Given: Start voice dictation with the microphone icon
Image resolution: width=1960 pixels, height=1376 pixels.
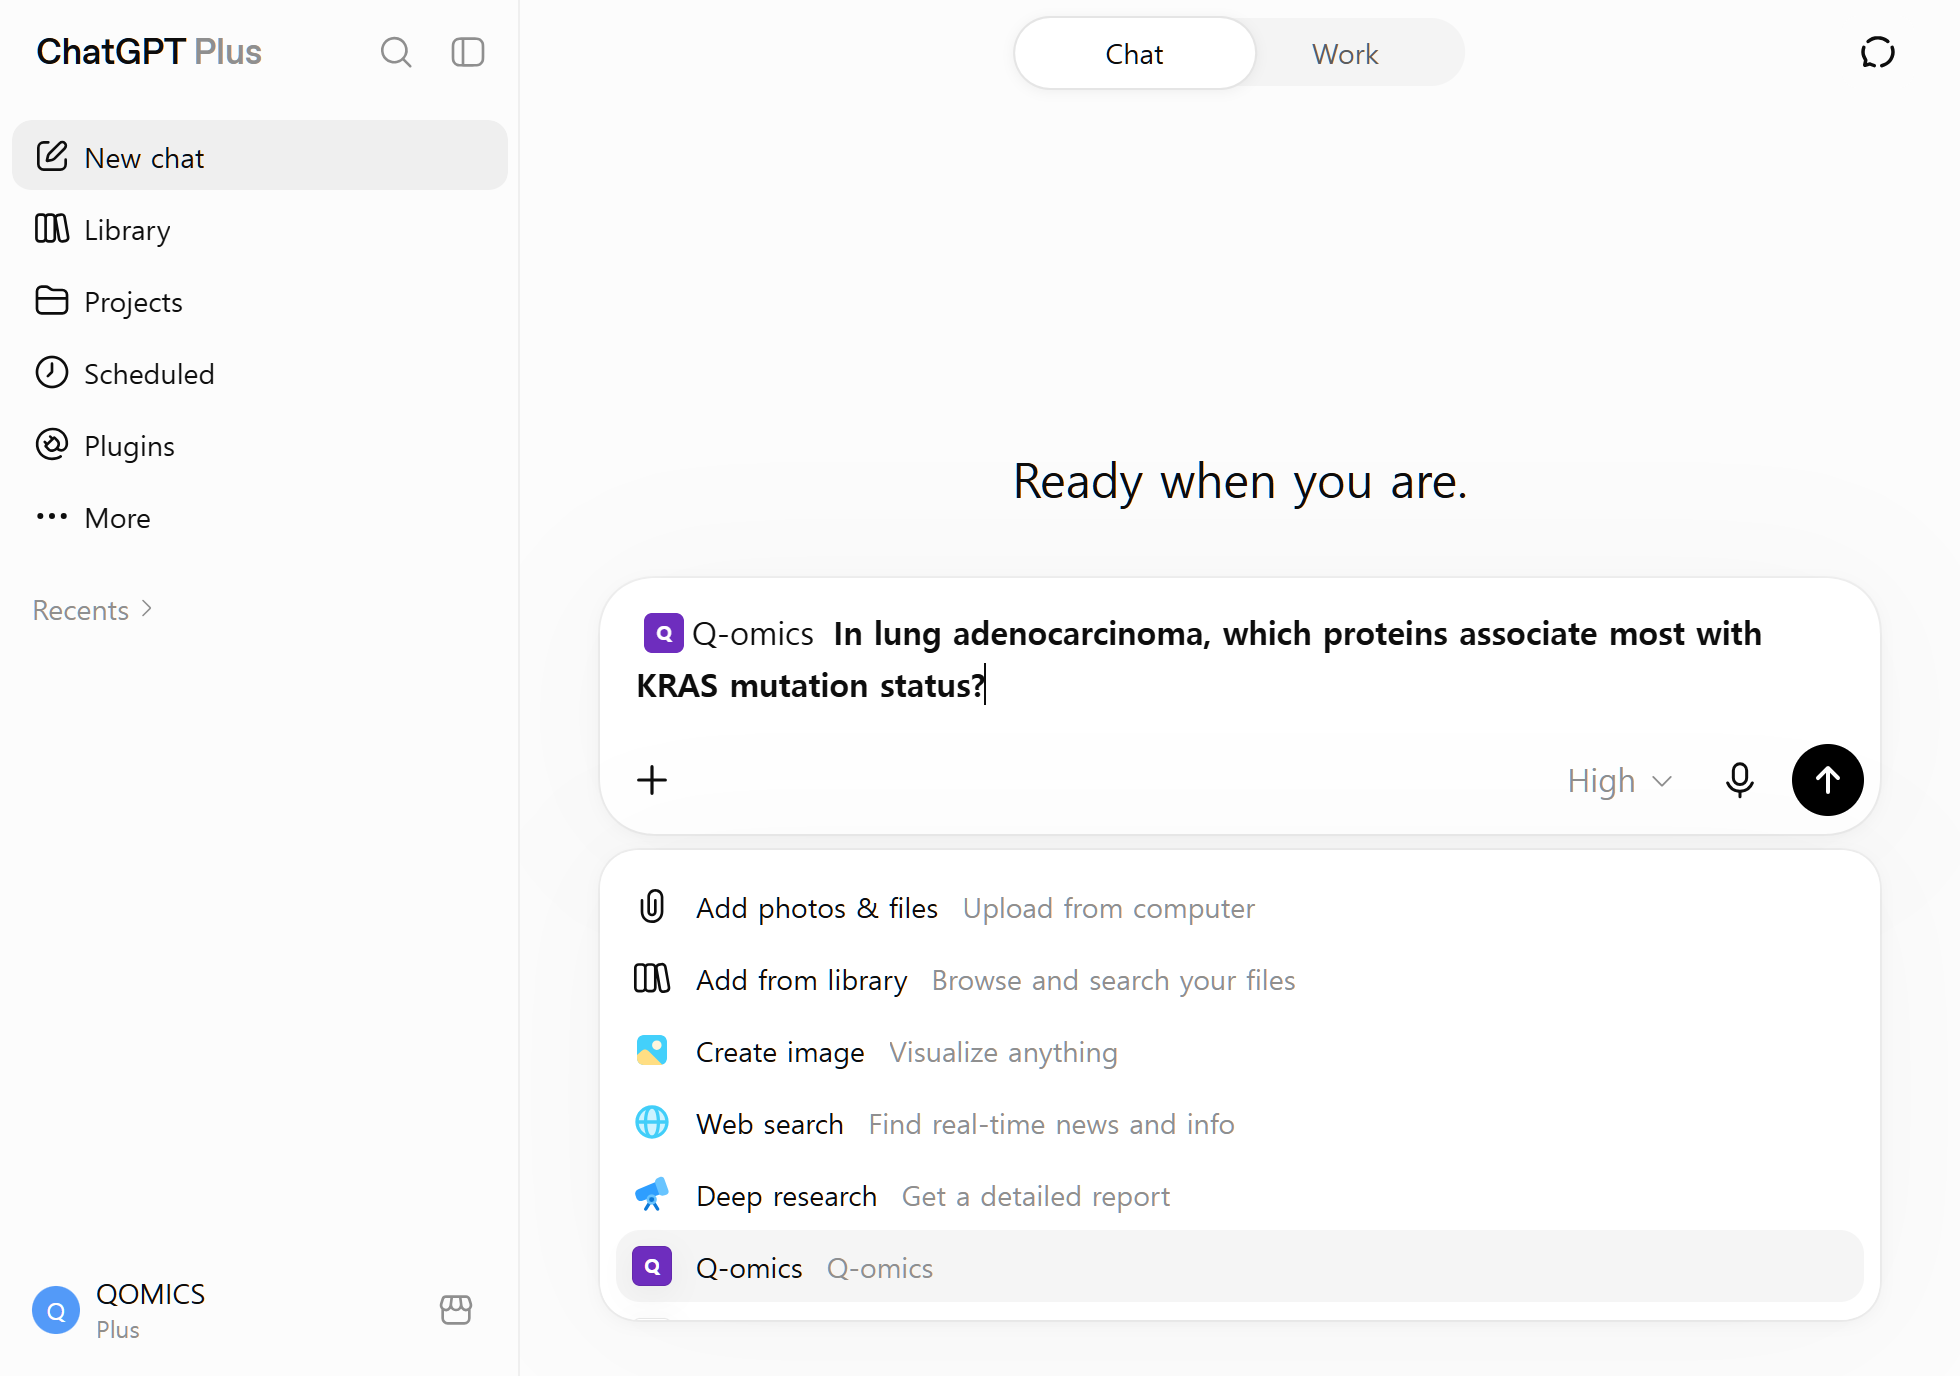Looking at the screenshot, I should pyautogui.click(x=1740, y=780).
